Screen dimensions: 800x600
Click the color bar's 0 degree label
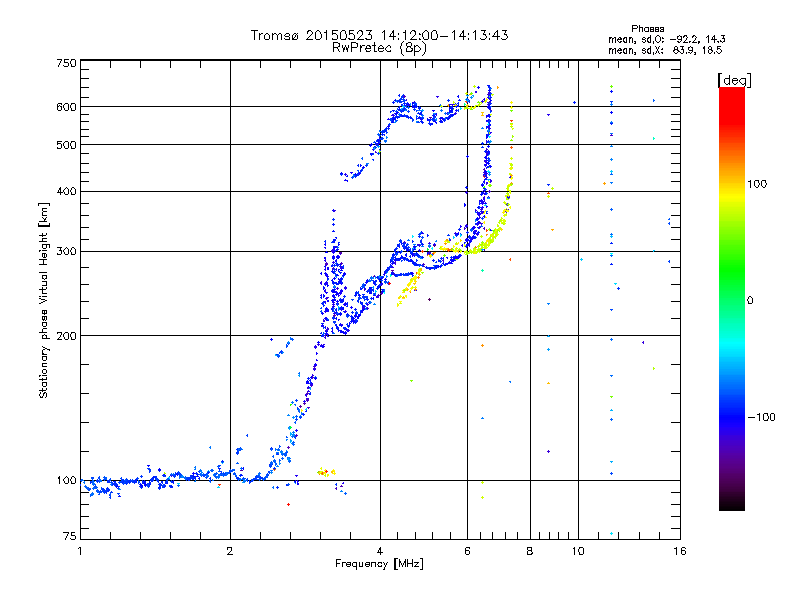coord(750,300)
